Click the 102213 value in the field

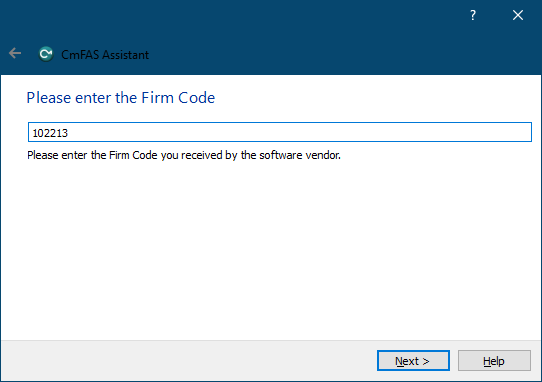(x=50, y=133)
